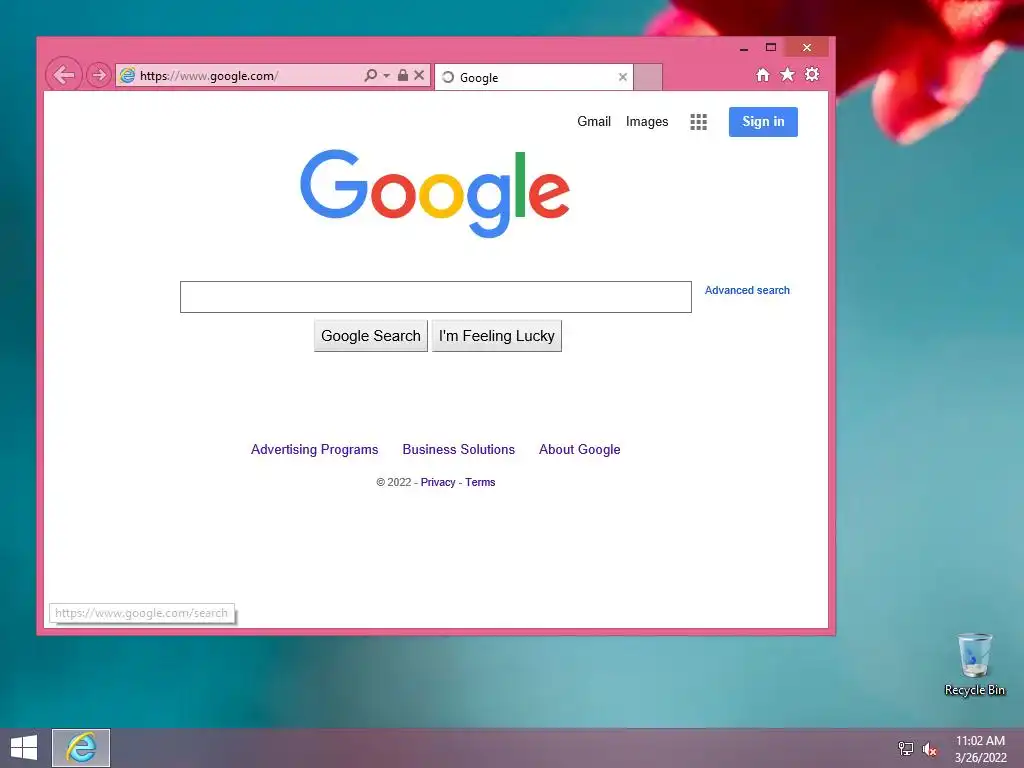This screenshot has height=768, width=1024.
Task: Open Advanced search link
Action: coord(747,290)
